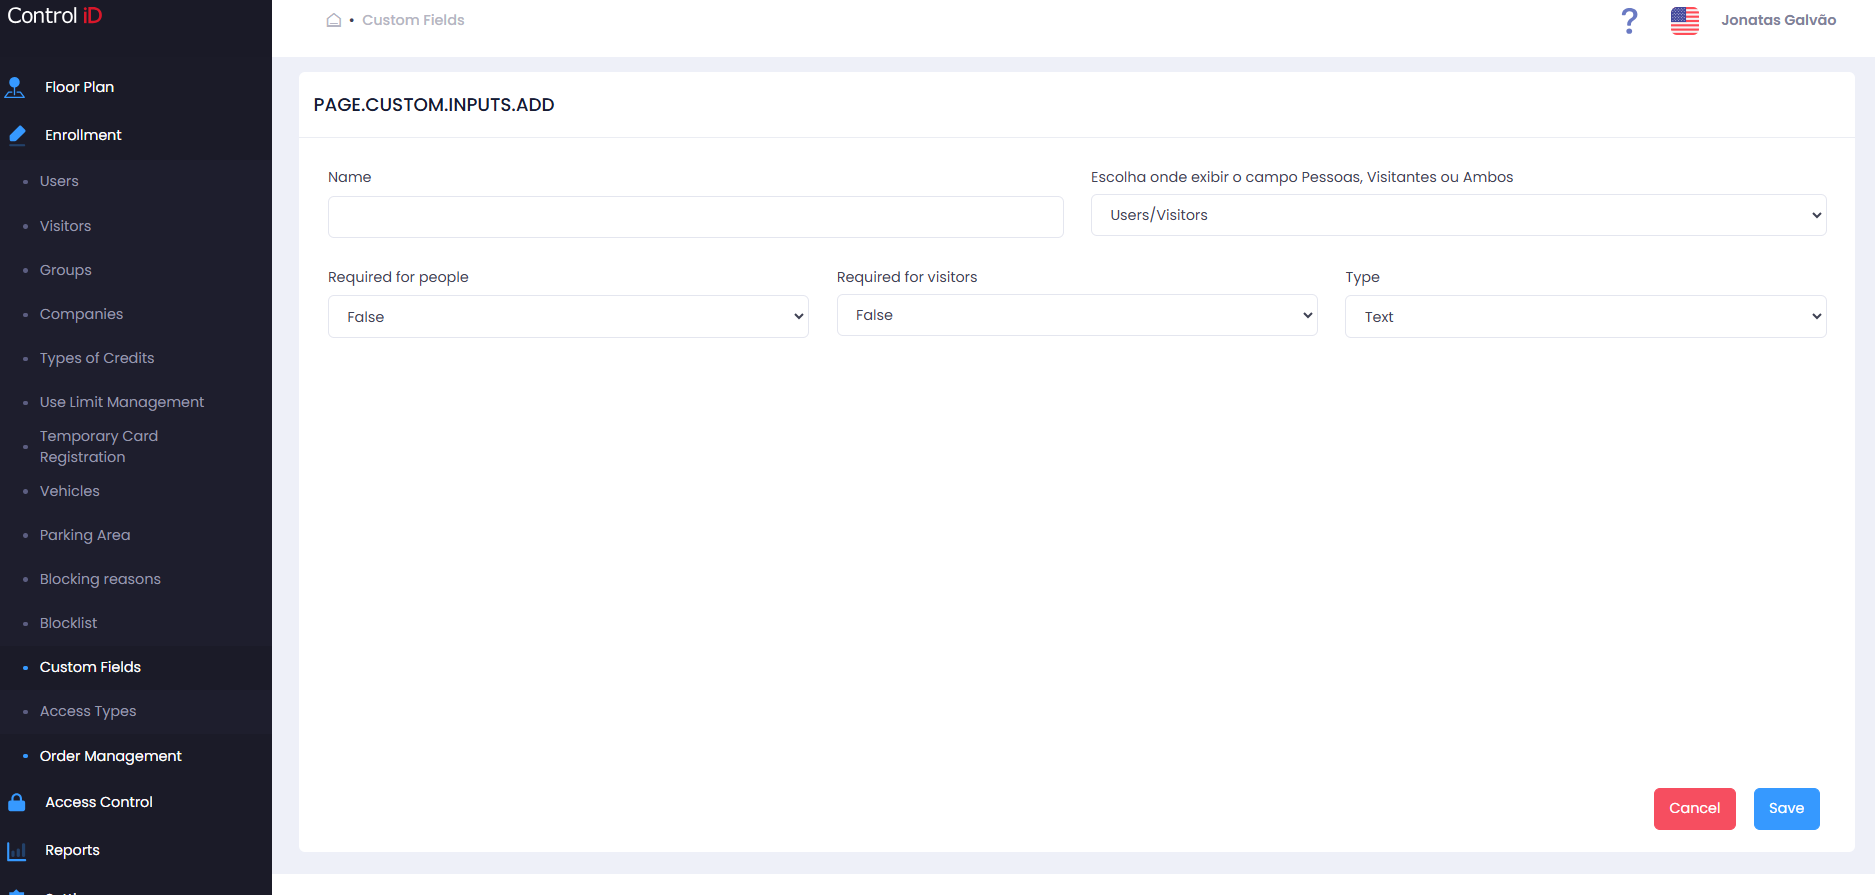Open help via question mark icon
Image resolution: width=1875 pixels, height=895 pixels.
coord(1629,21)
